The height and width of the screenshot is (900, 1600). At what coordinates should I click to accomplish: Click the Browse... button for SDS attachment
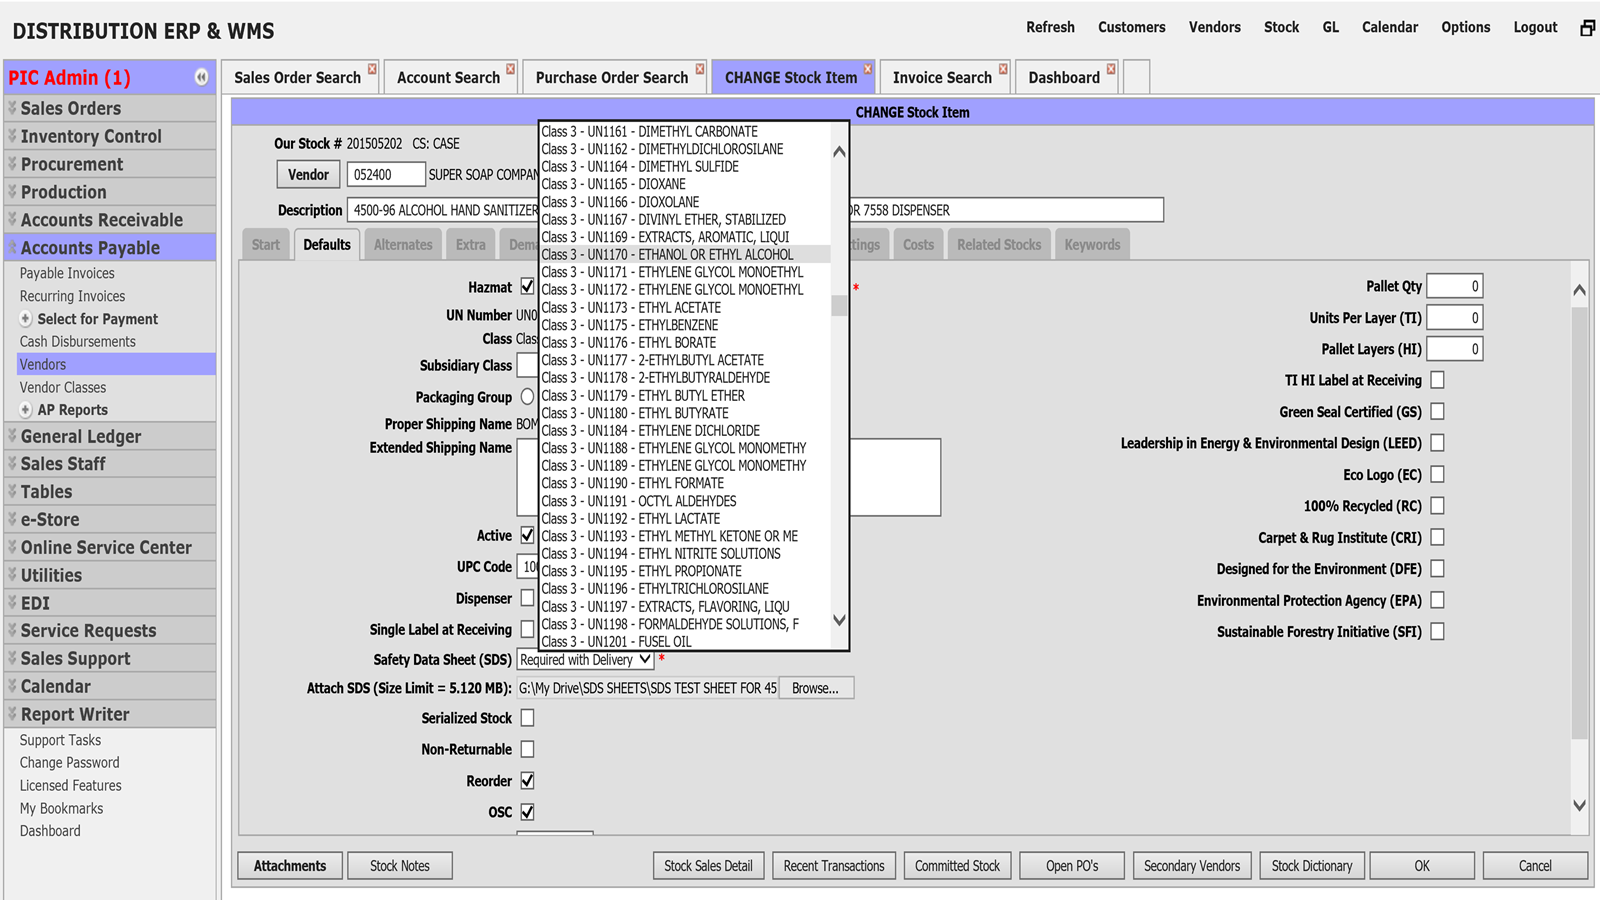816,688
